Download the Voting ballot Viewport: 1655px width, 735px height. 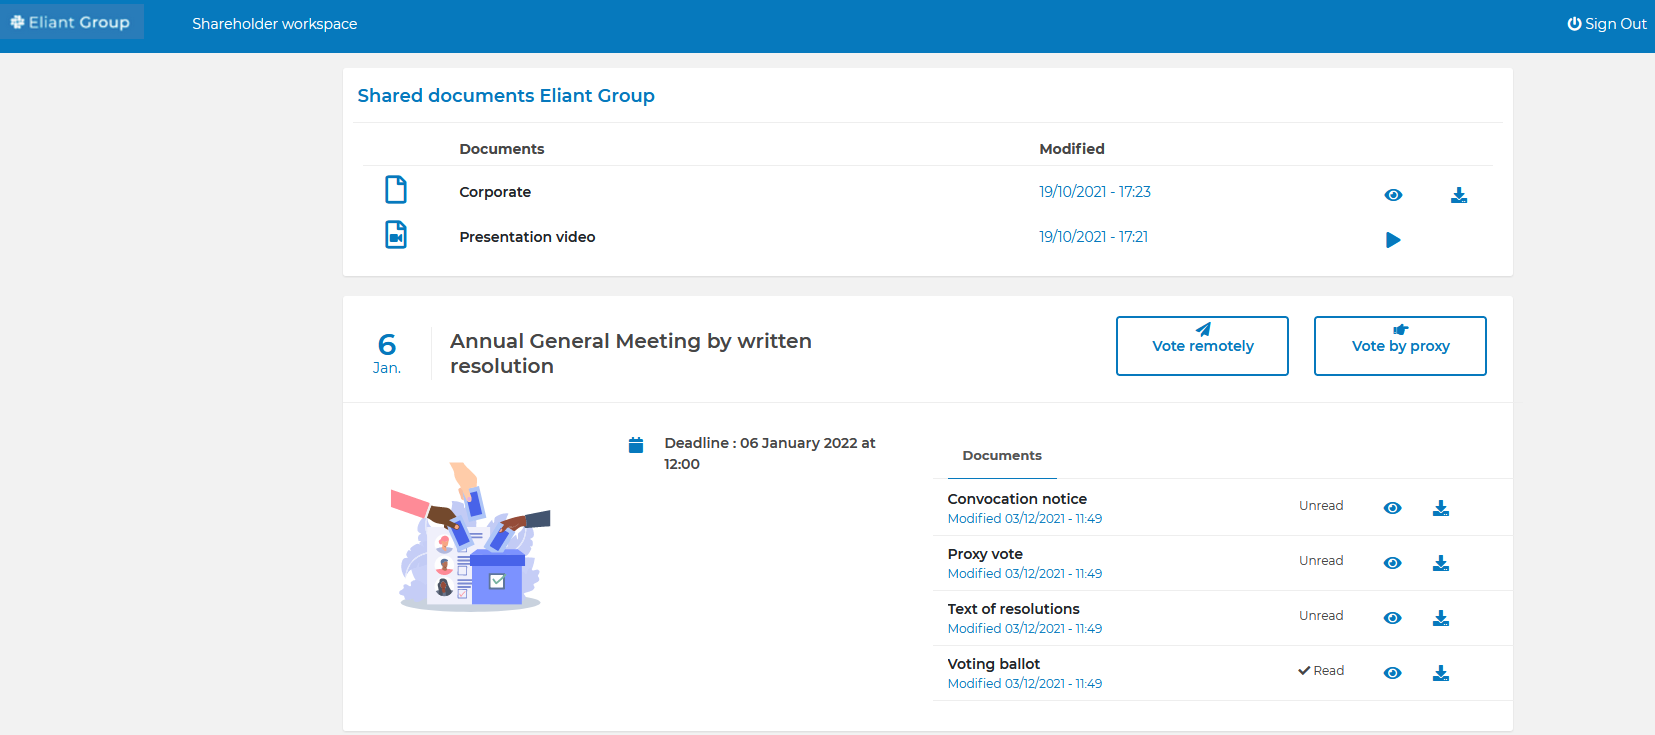pos(1441,673)
